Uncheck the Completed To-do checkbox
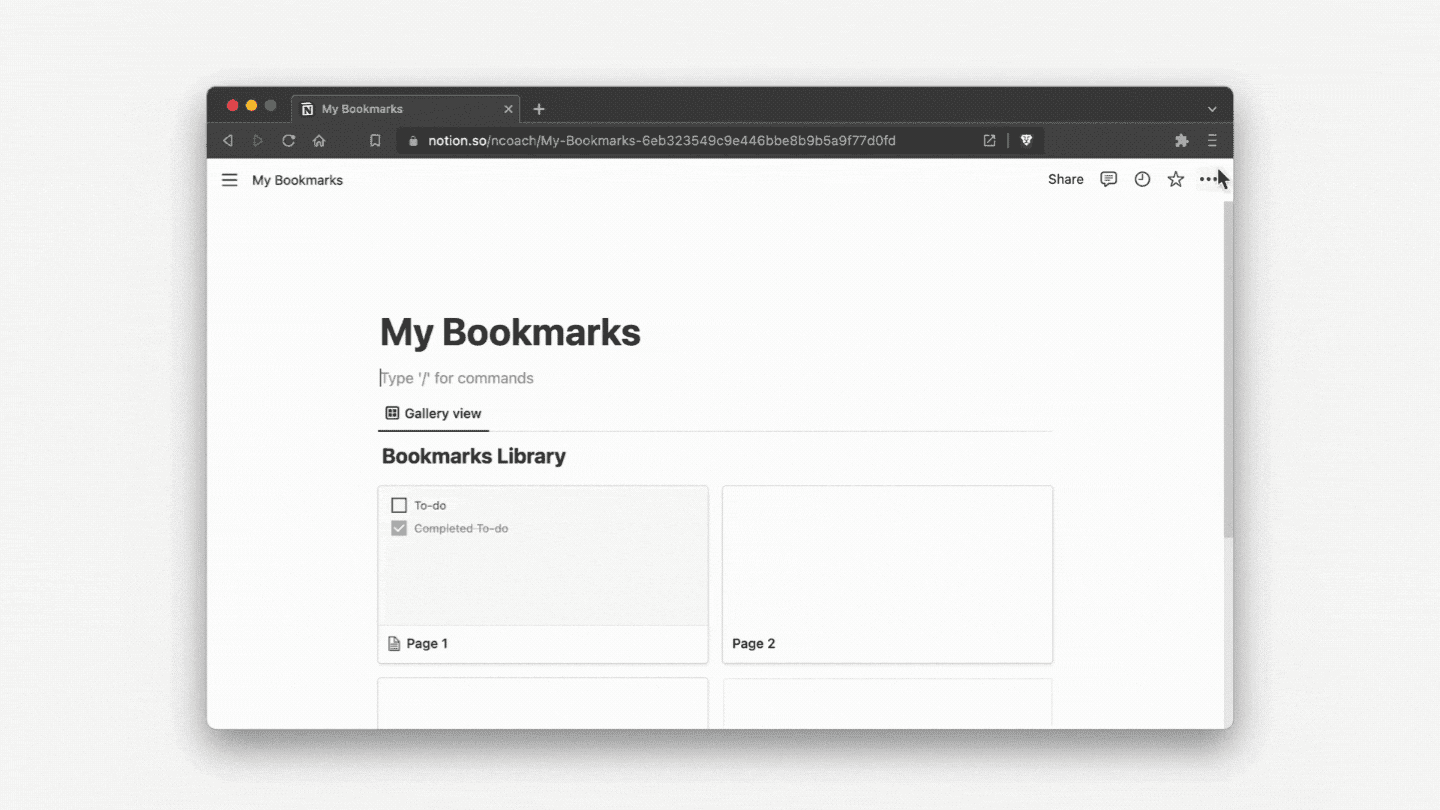The height and width of the screenshot is (810, 1440). click(399, 528)
